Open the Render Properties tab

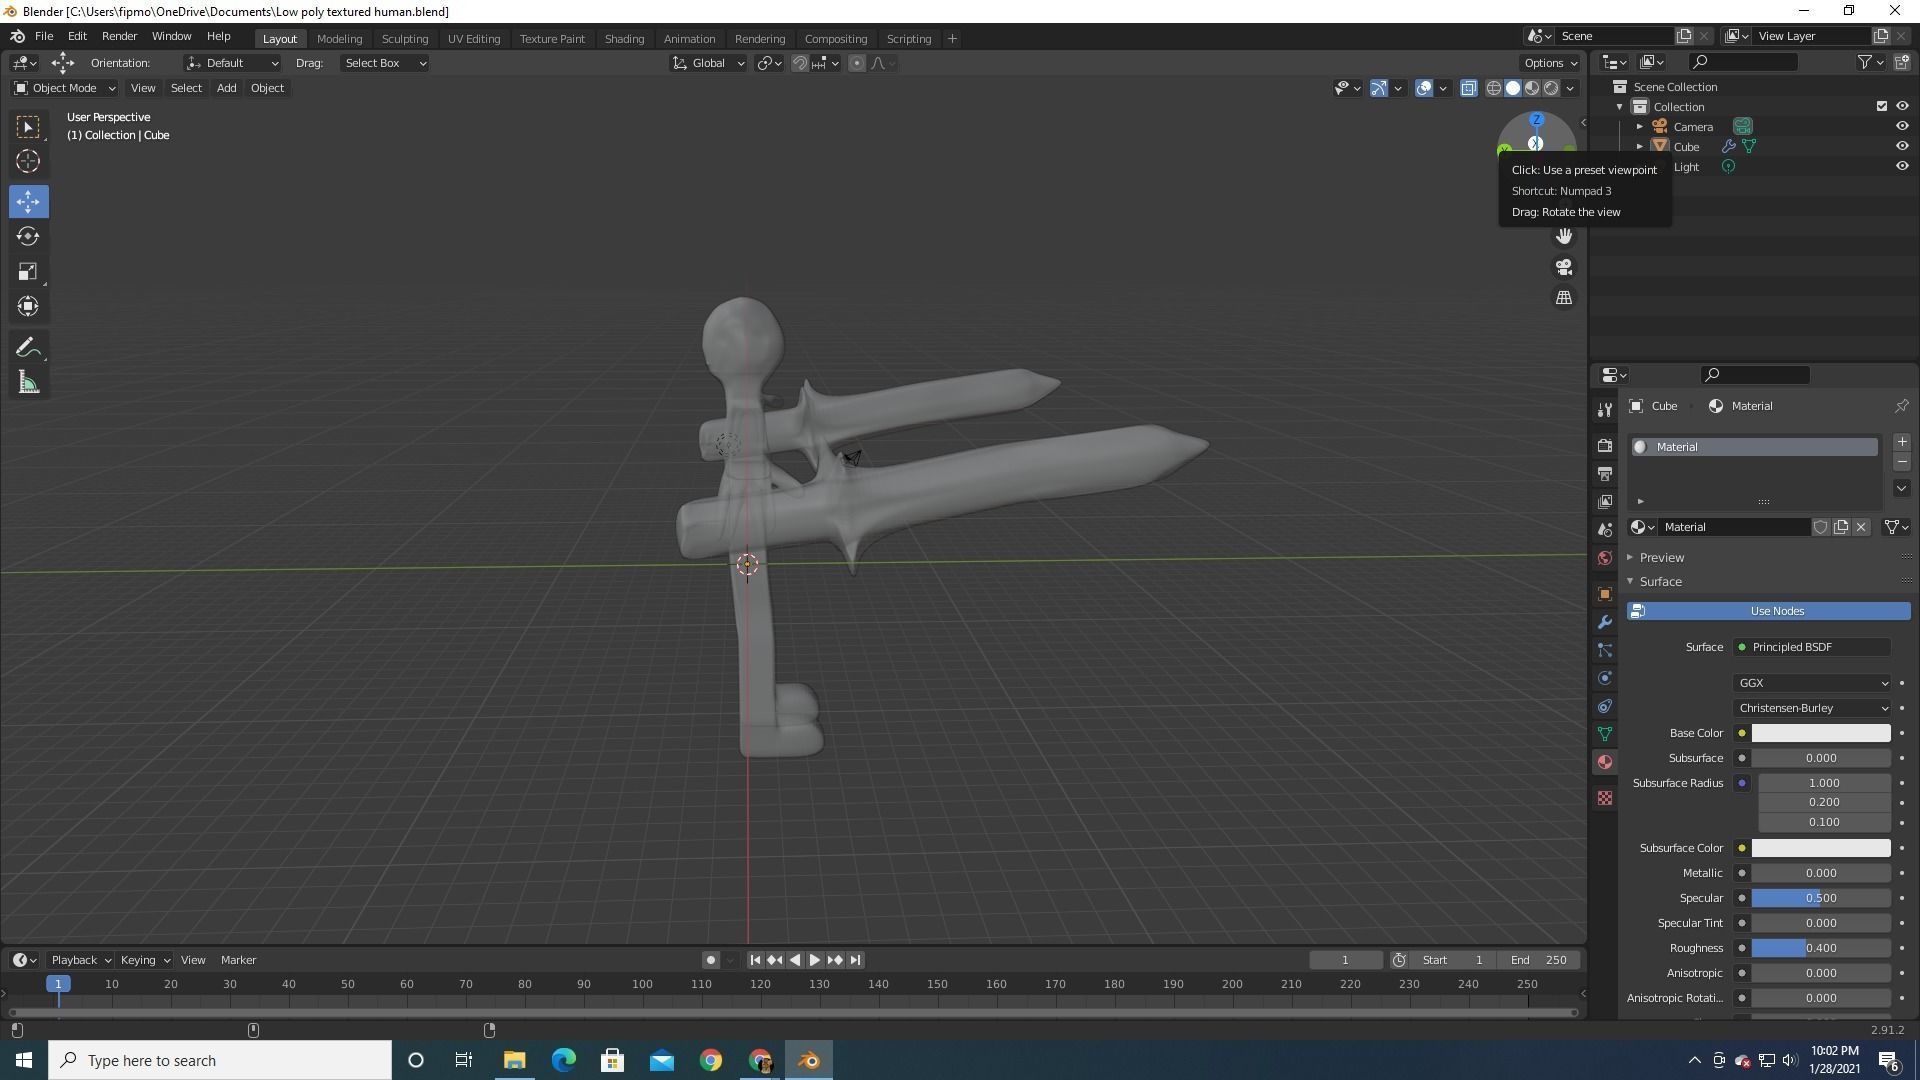pos(1604,445)
